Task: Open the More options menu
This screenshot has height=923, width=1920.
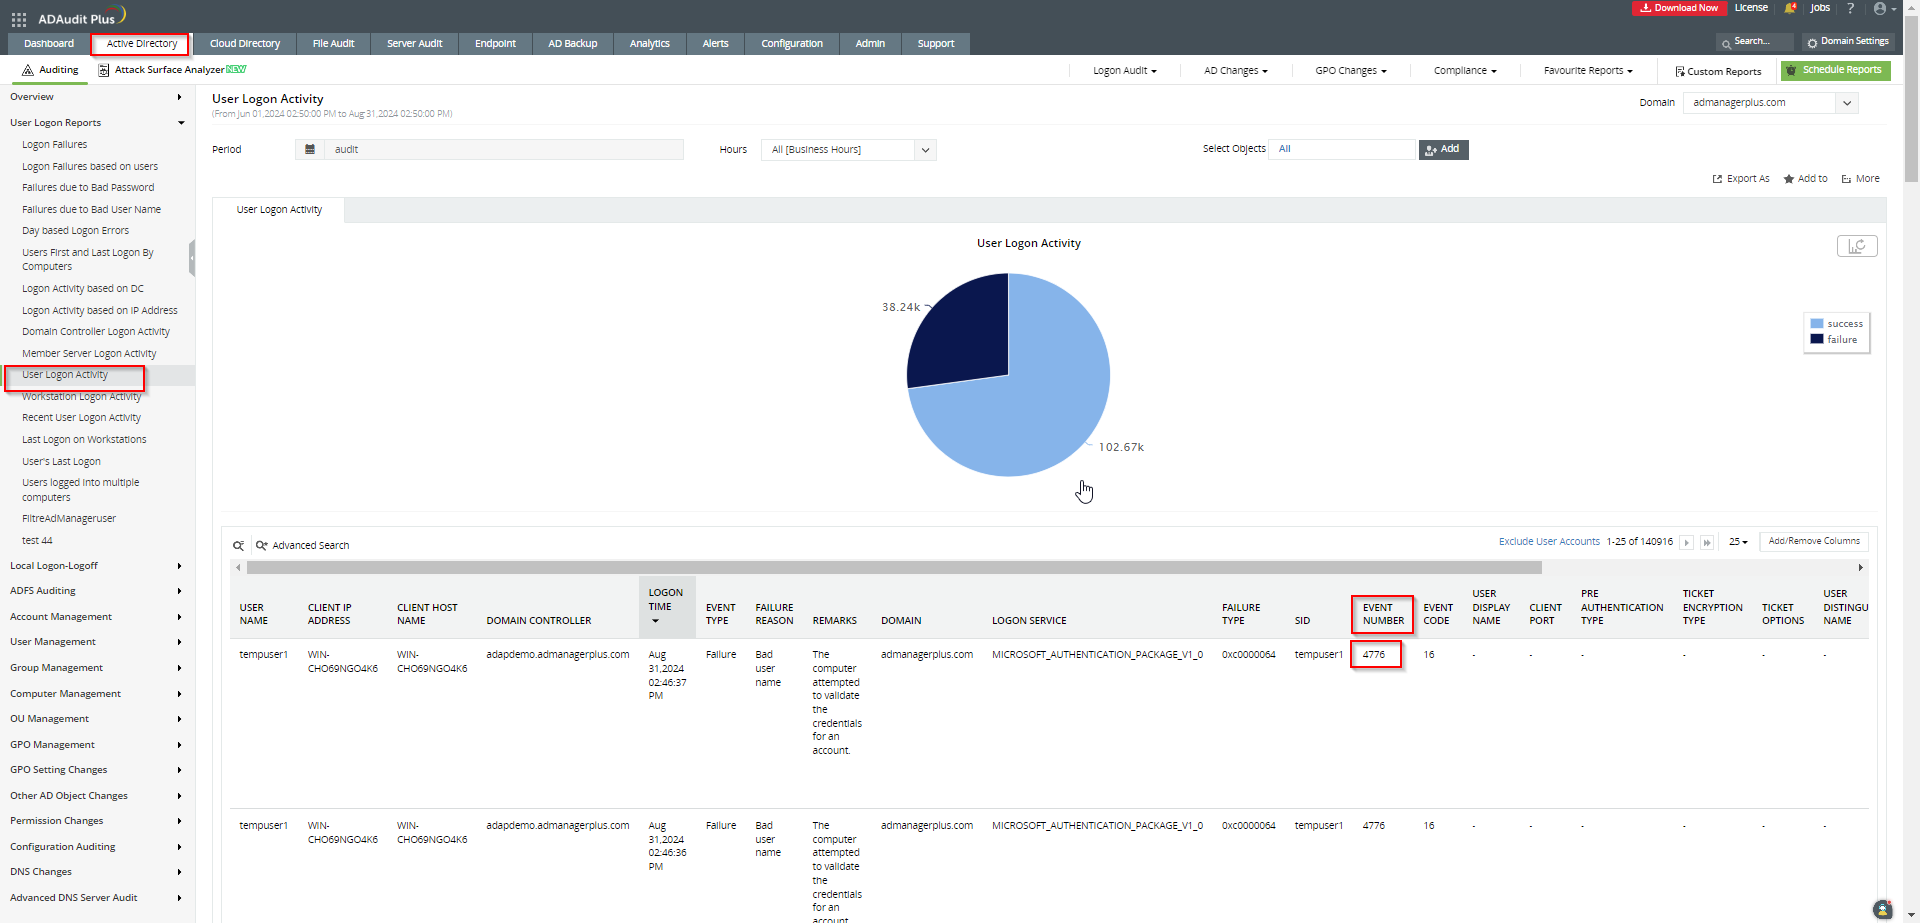Action: coord(1861,179)
